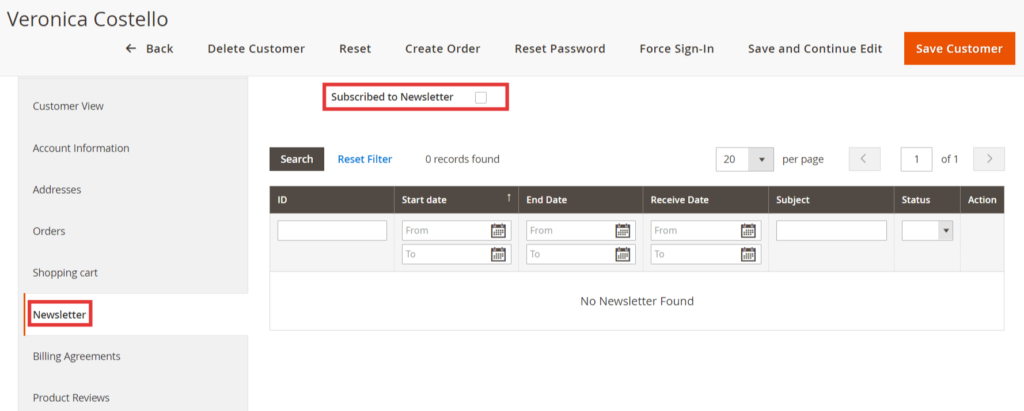This screenshot has height=411, width=1024.
Task: Click the 'Veronica Costello' page title
Action: tap(88, 19)
